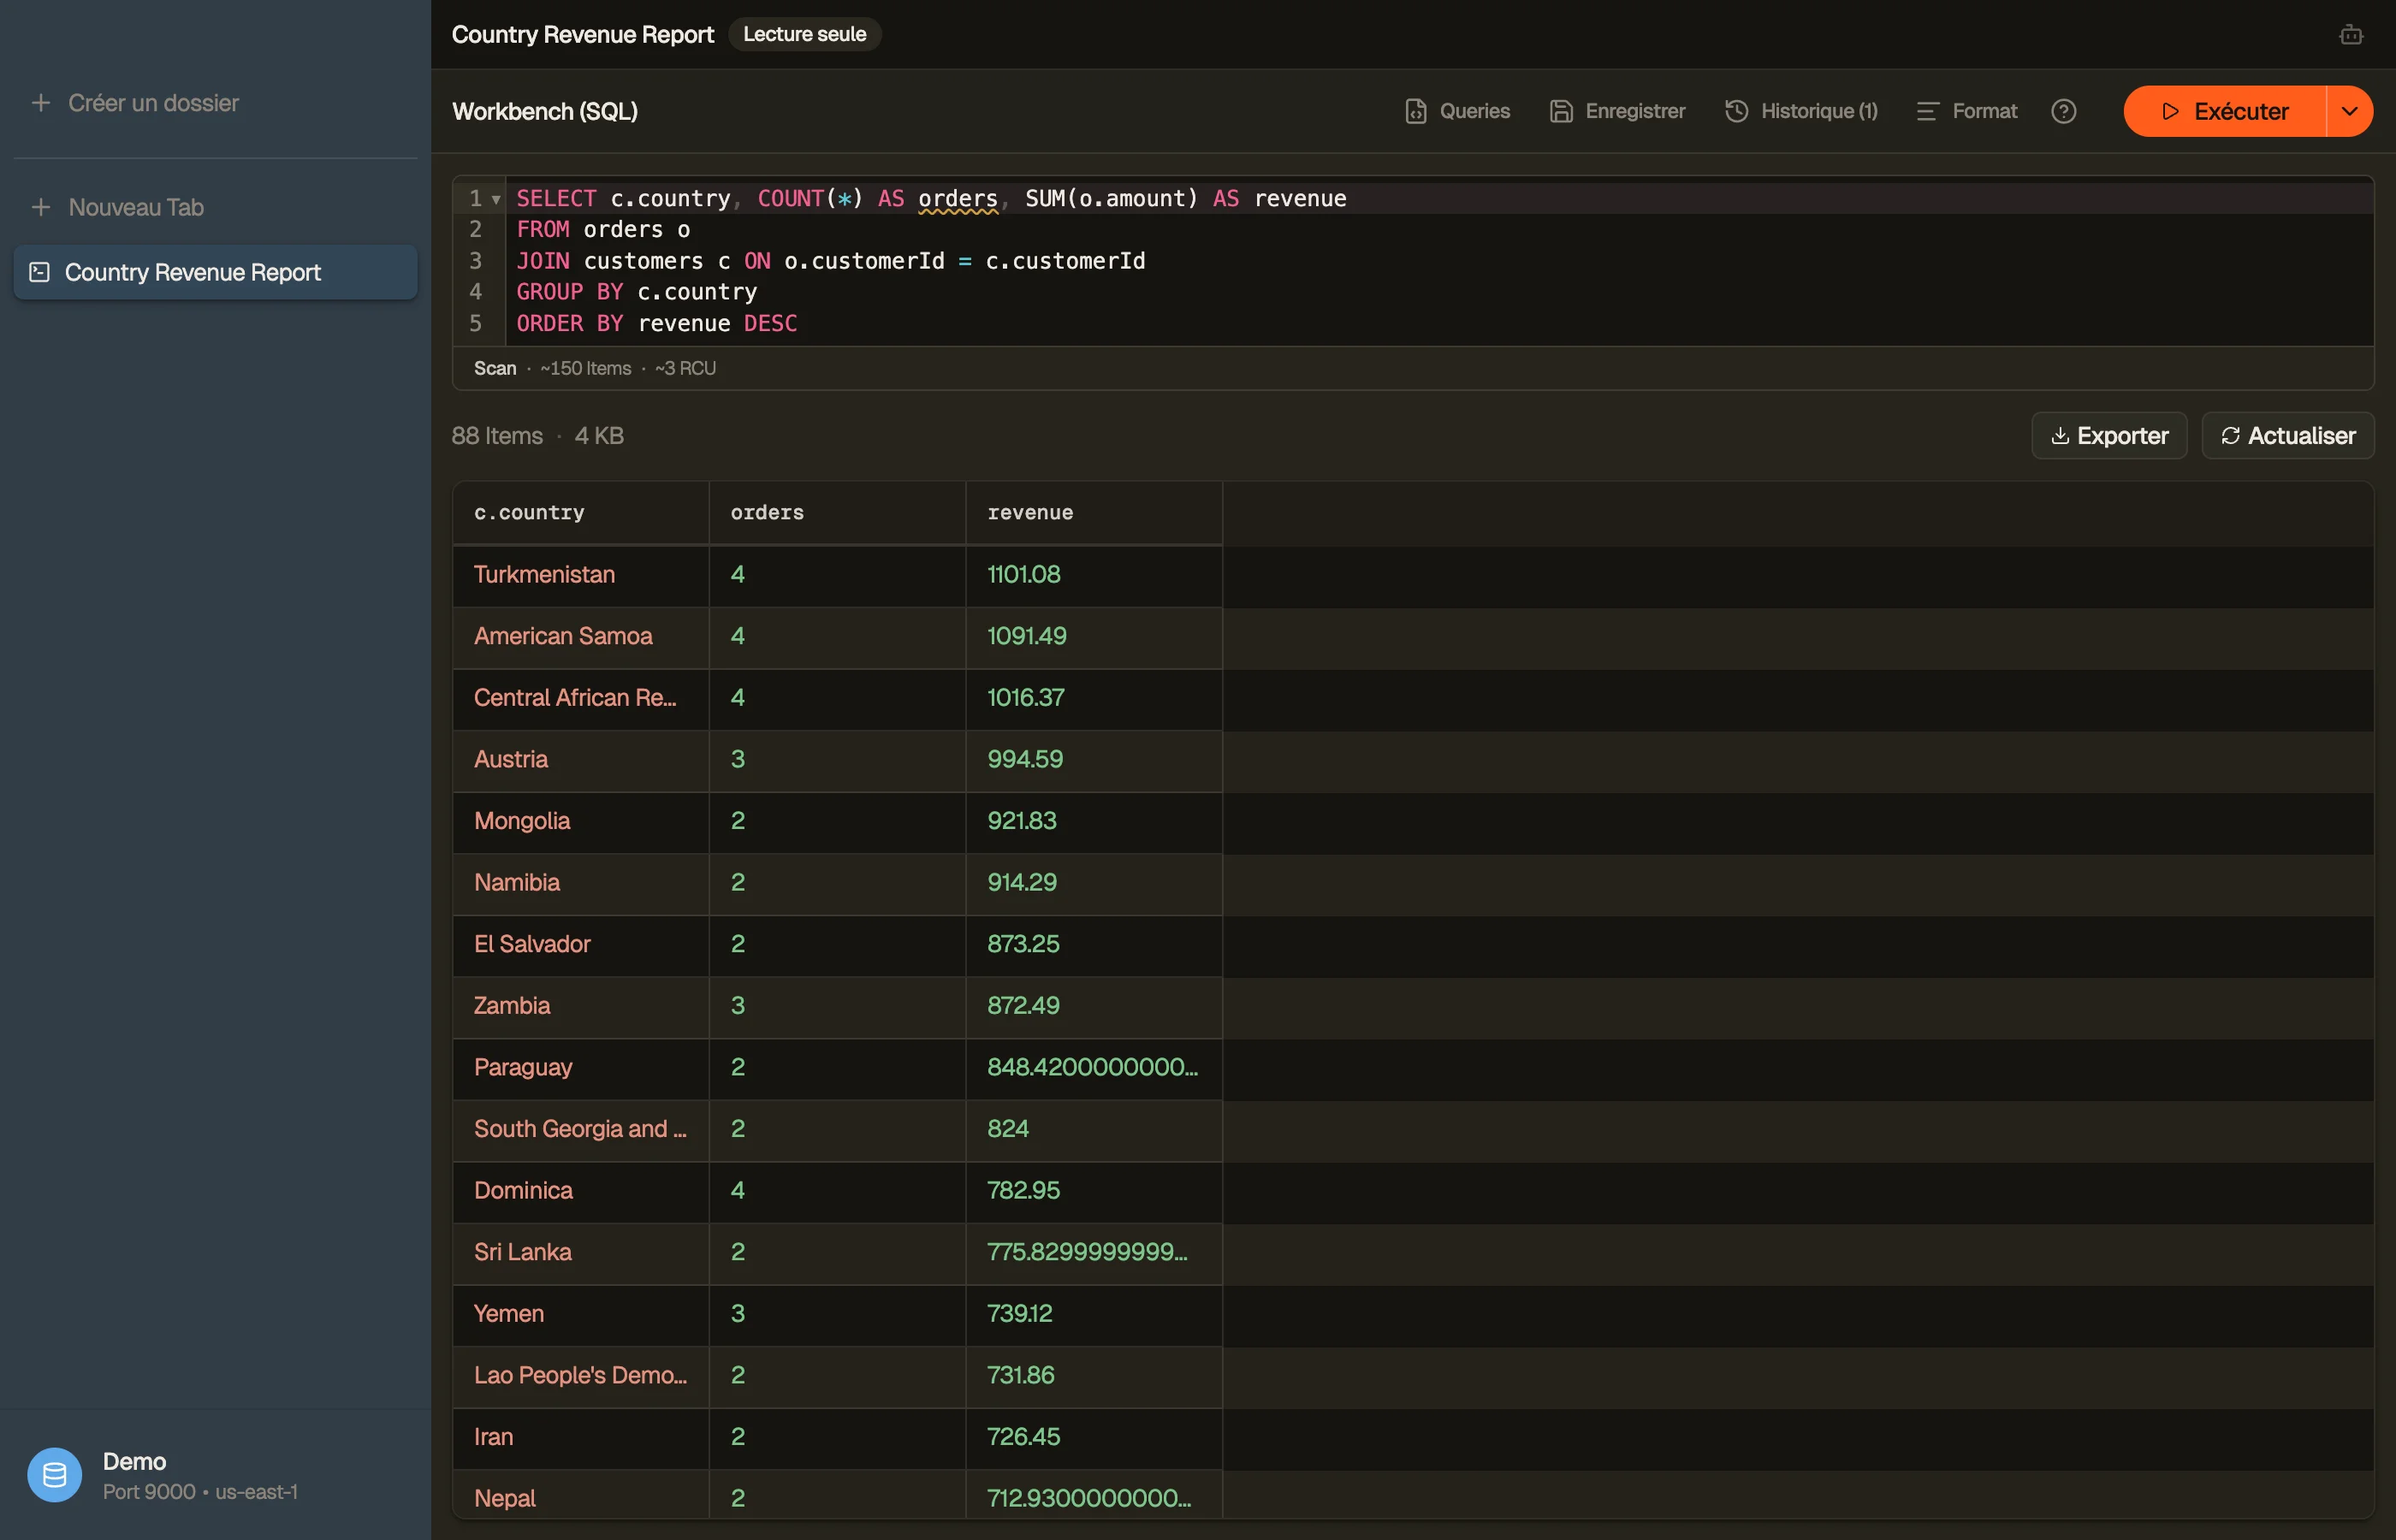Click the Lecture seule badge
This screenshot has height=1540, width=2396.
pyautogui.click(x=804, y=34)
